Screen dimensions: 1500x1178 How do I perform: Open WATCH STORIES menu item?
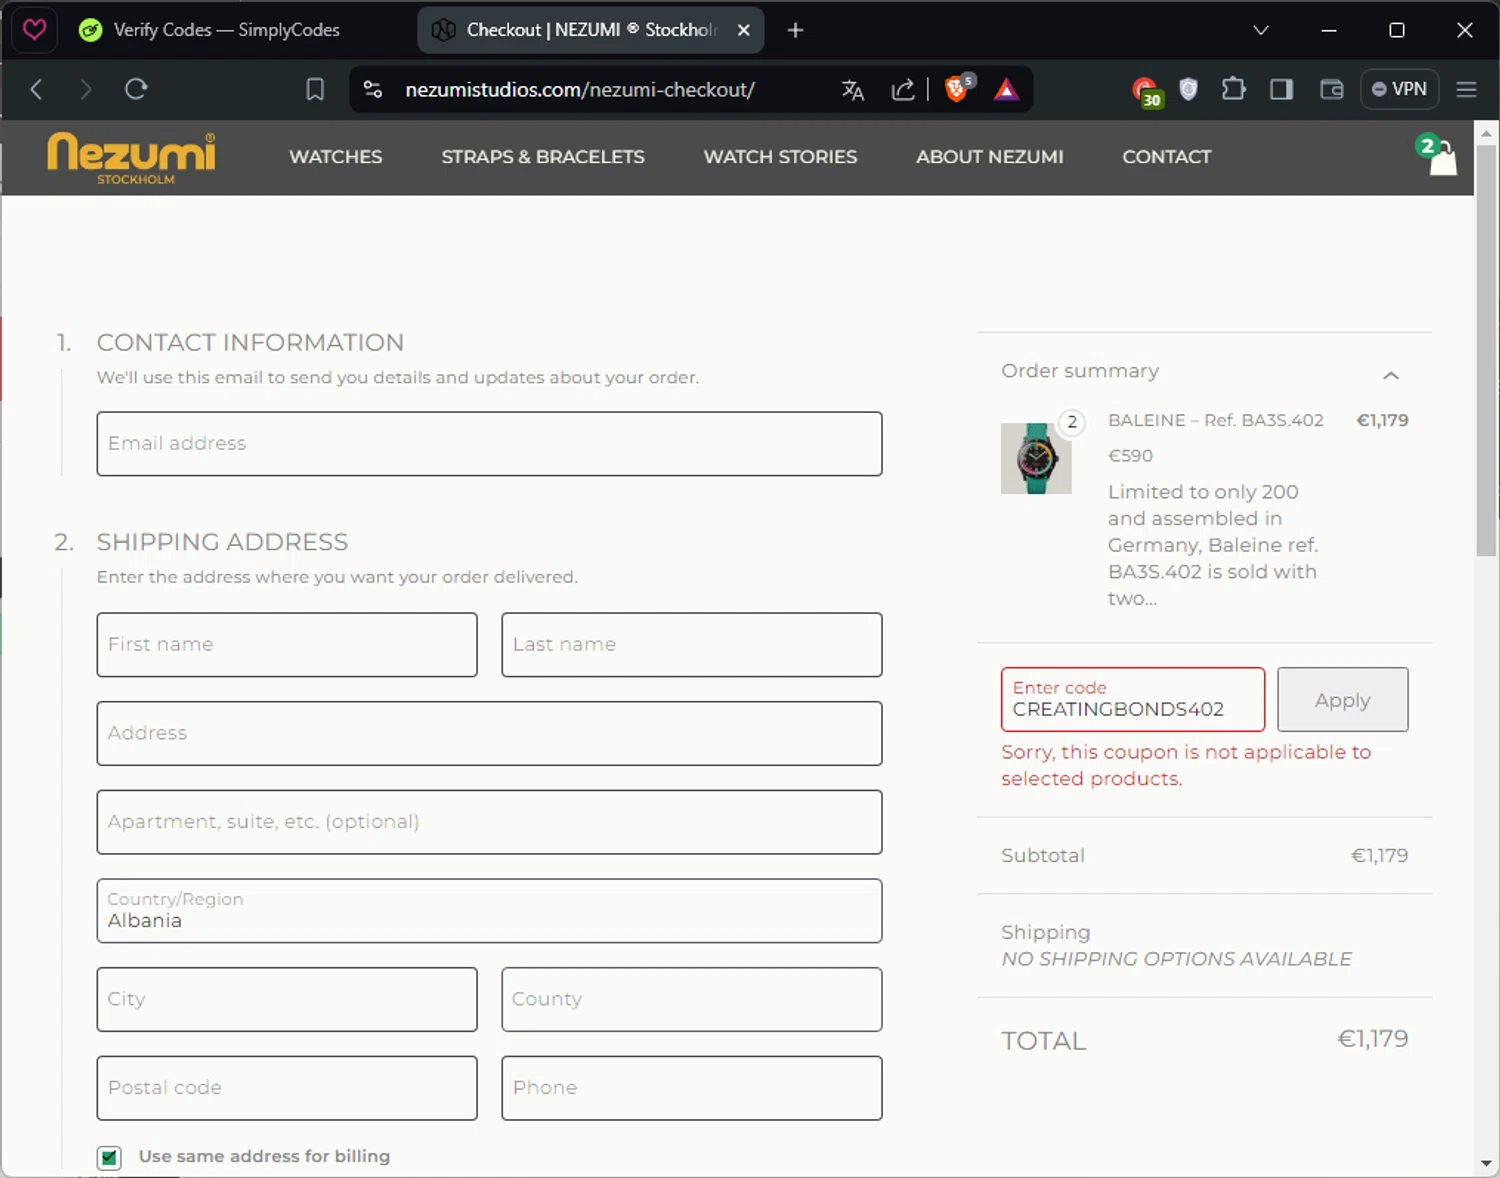tap(780, 157)
